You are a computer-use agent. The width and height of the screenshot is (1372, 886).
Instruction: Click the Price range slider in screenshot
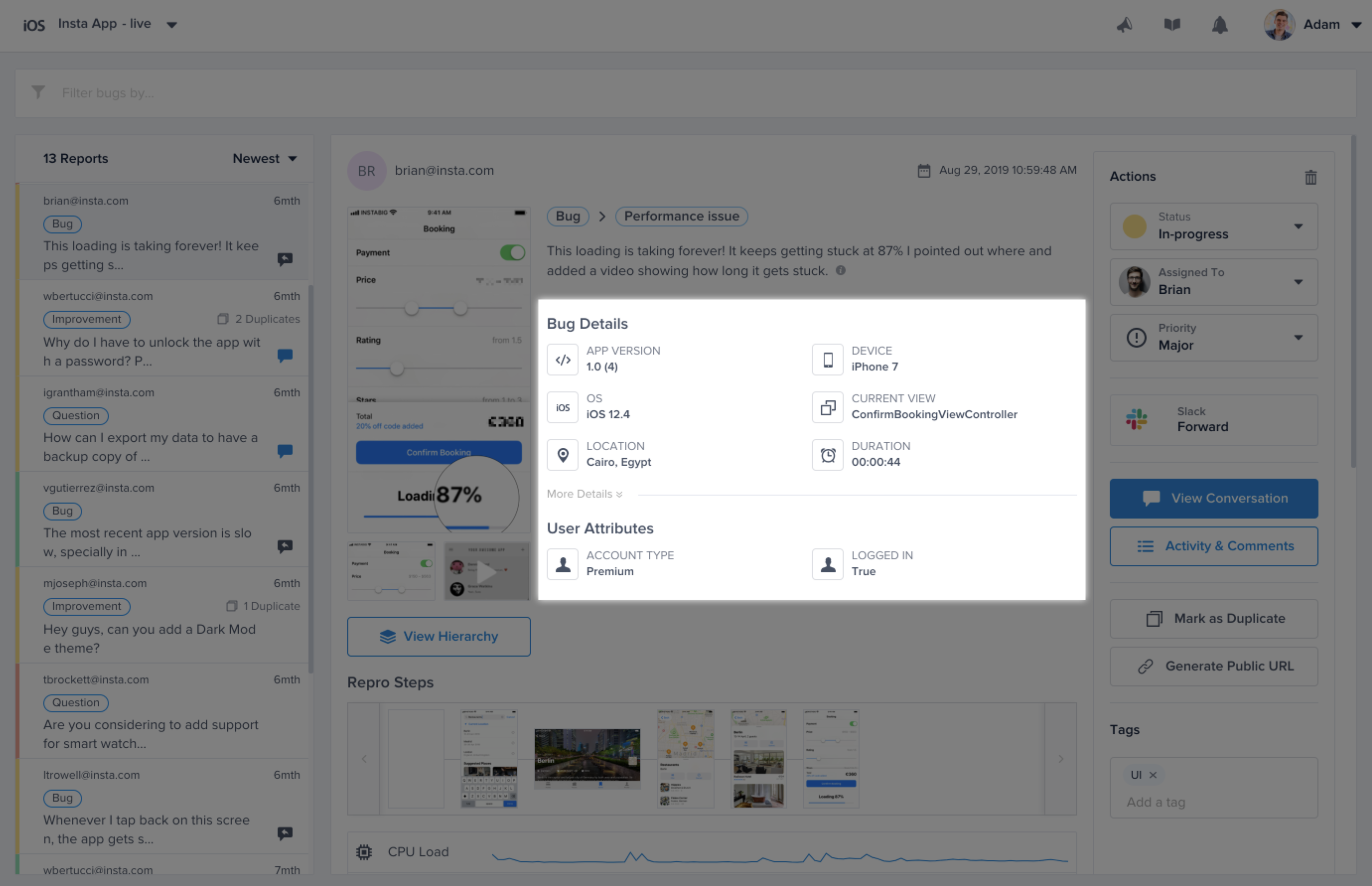[x=439, y=309]
